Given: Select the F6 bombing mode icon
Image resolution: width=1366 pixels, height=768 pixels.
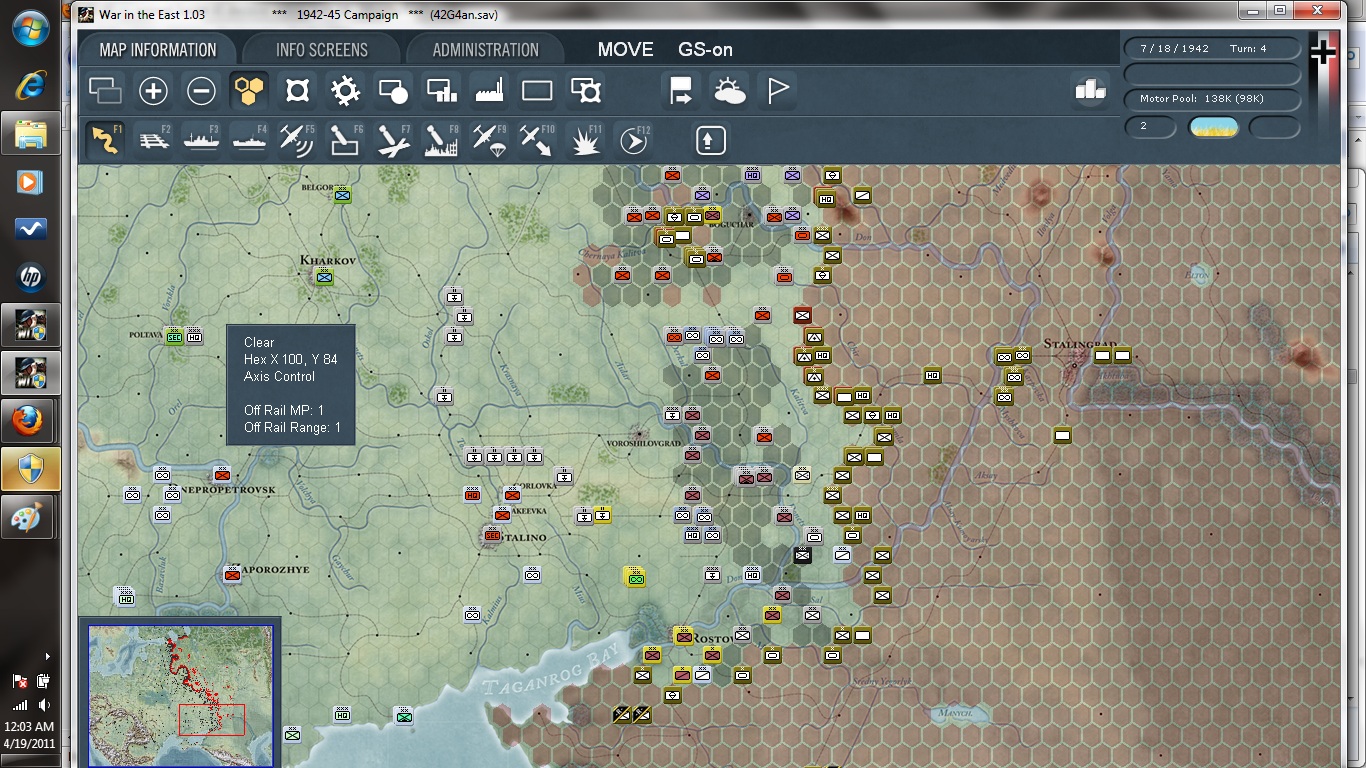Looking at the screenshot, I should [345, 140].
